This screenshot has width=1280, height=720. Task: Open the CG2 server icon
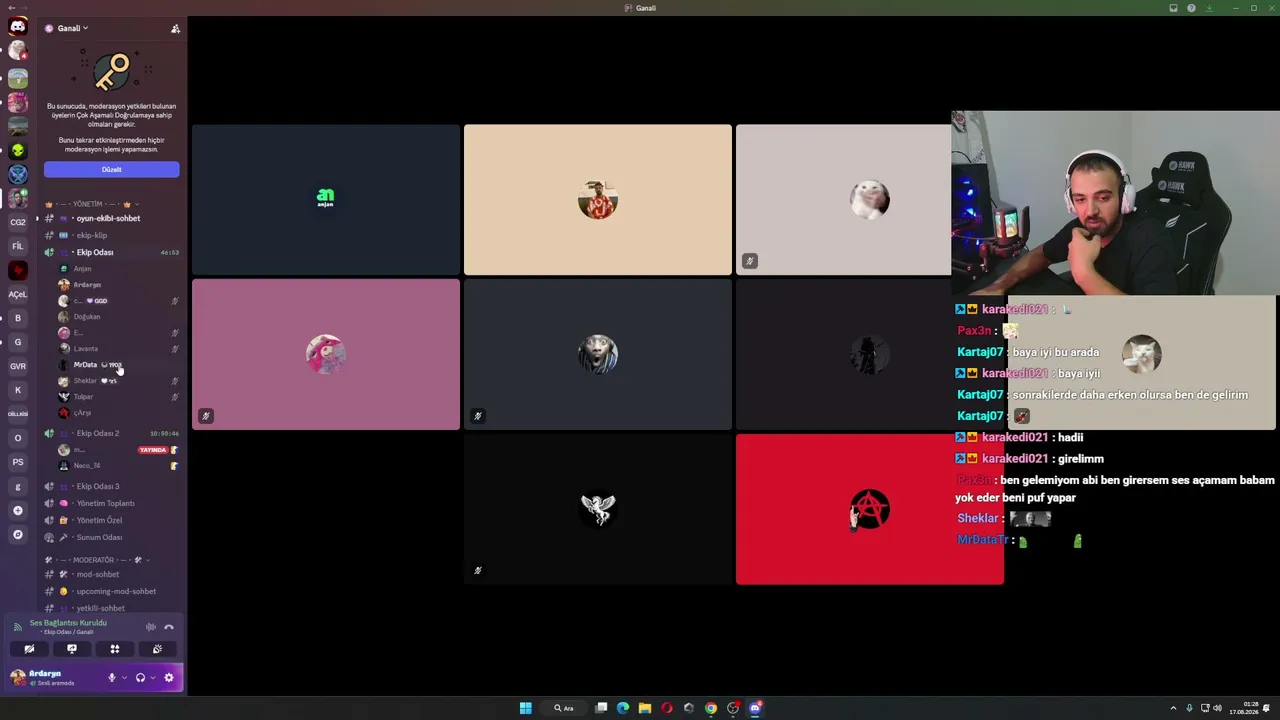18,222
